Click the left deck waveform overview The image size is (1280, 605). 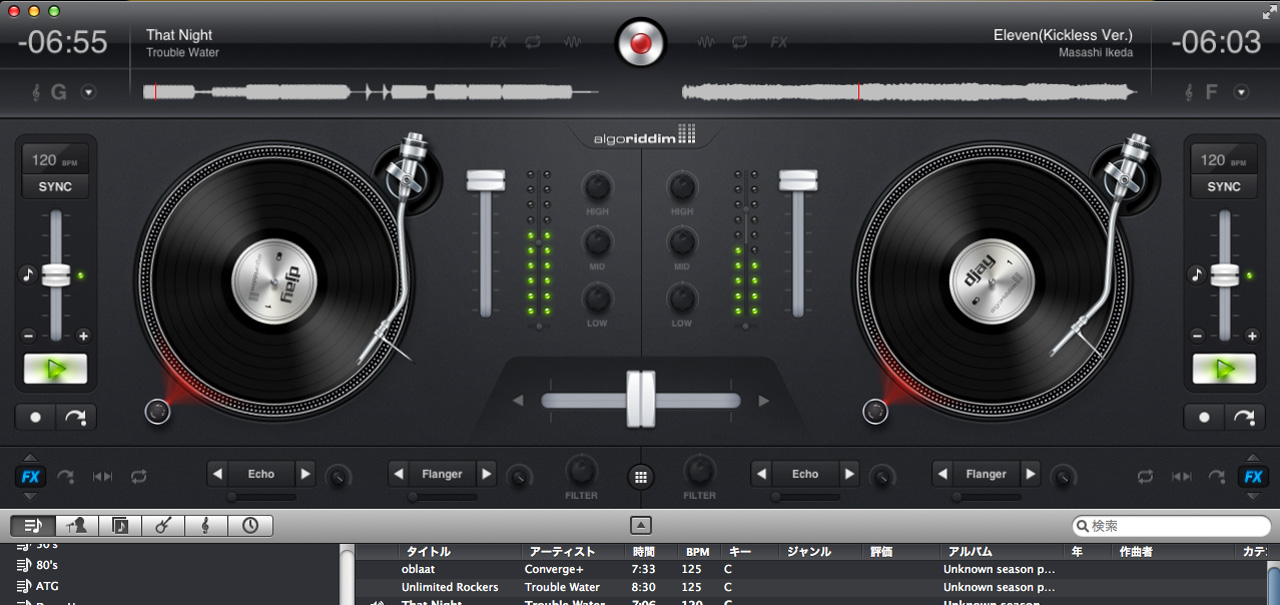[x=371, y=92]
